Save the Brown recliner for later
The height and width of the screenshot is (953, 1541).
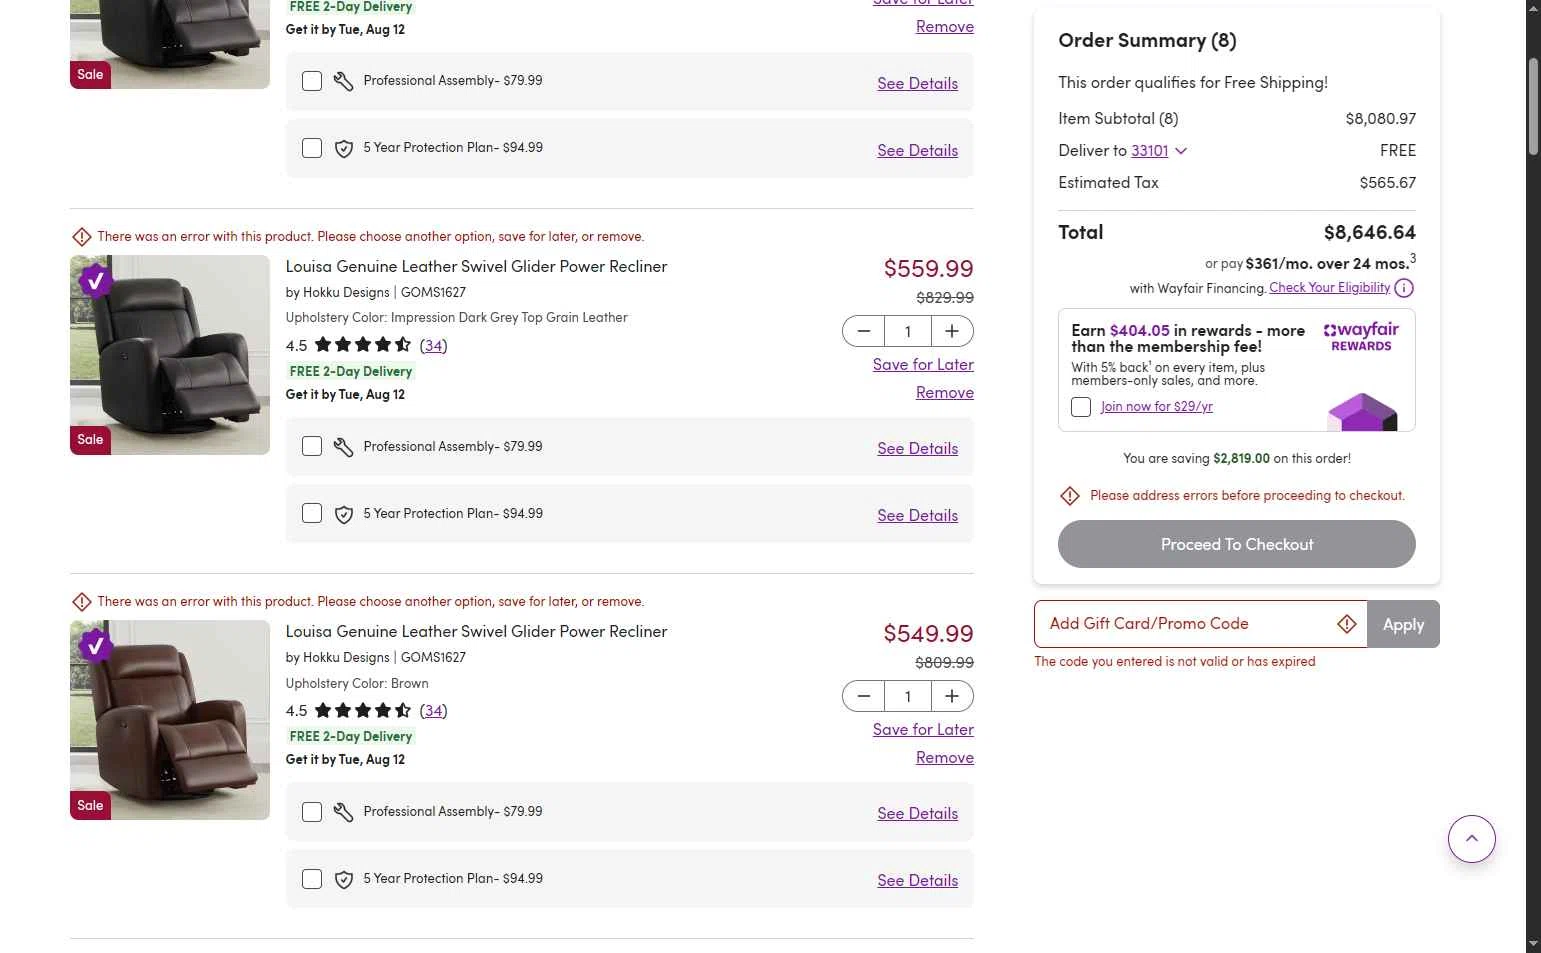[x=923, y=730]
